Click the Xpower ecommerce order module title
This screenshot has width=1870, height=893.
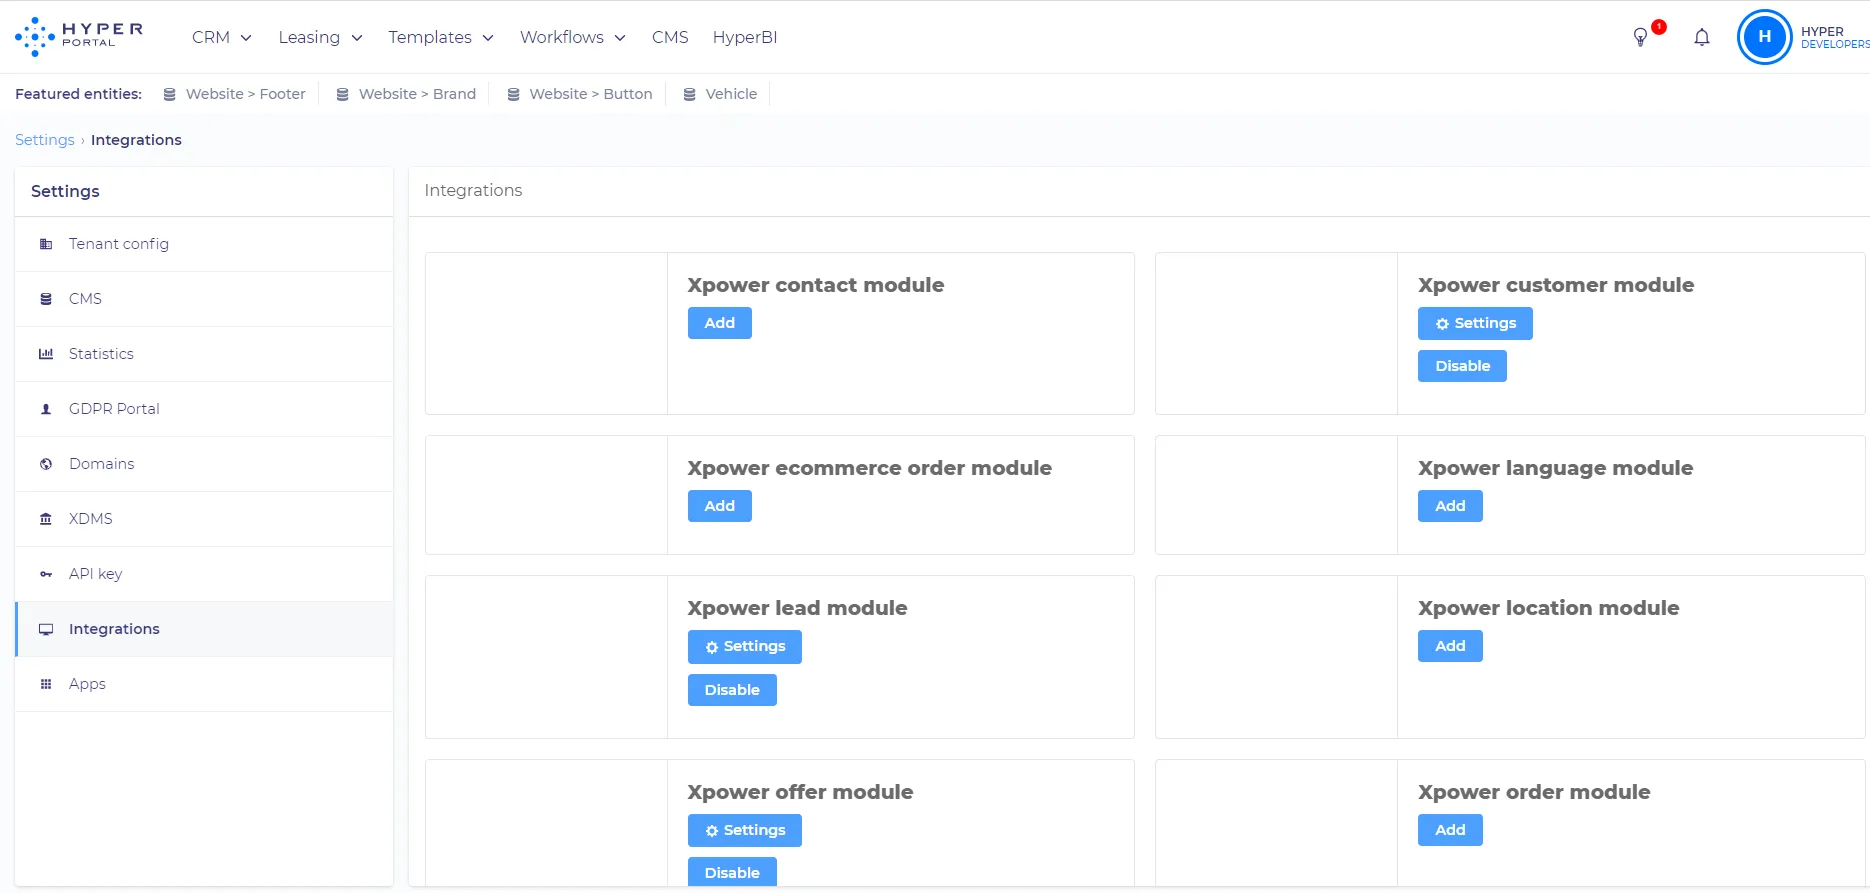870,468
